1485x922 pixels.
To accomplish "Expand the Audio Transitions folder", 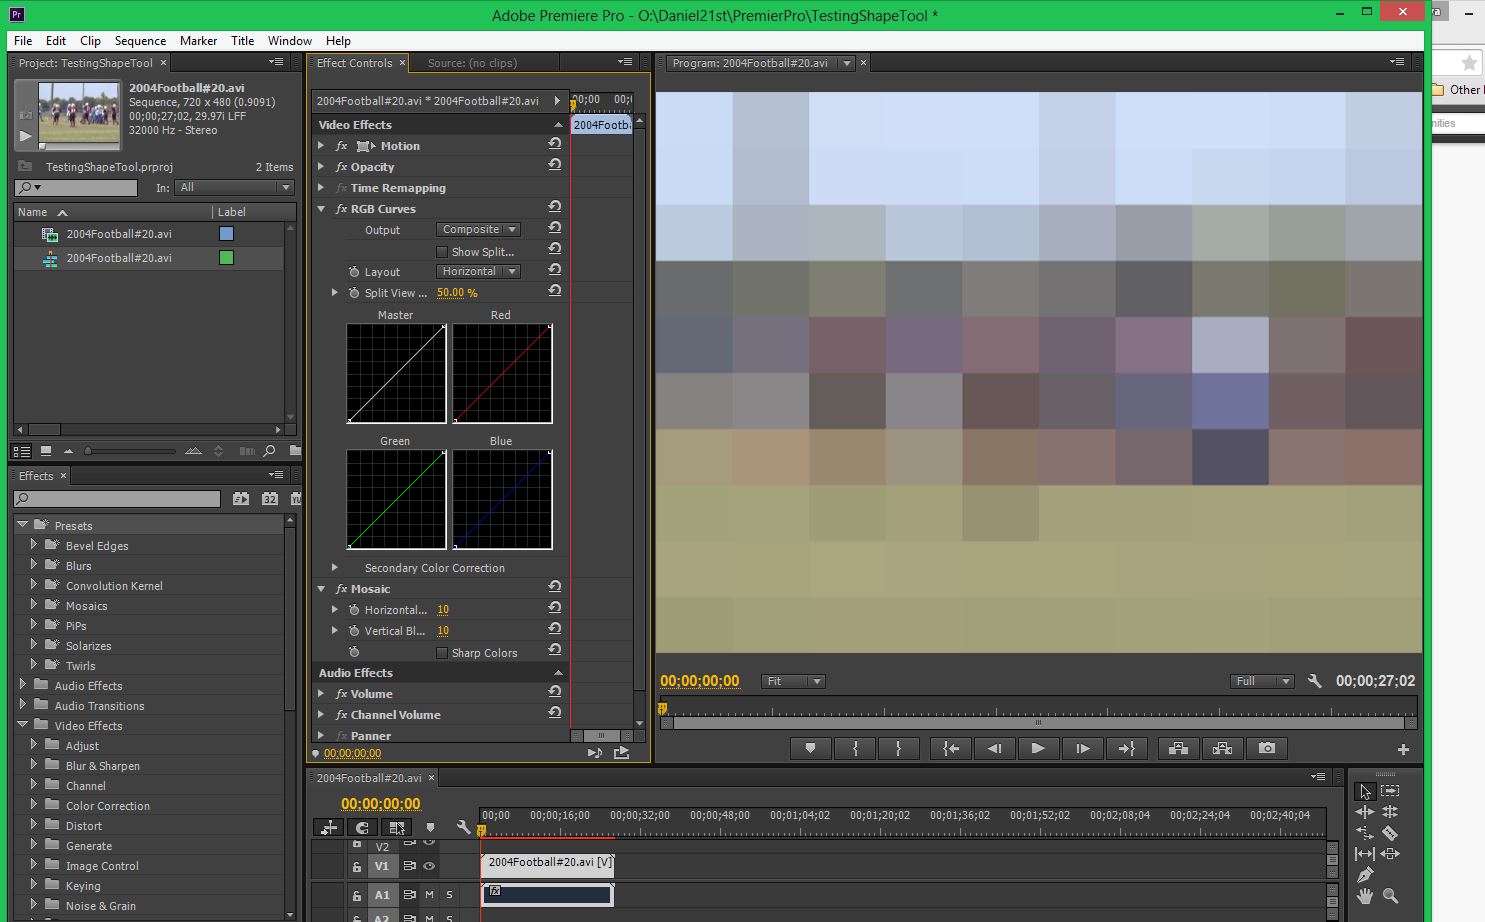I will tap(23, 705).
